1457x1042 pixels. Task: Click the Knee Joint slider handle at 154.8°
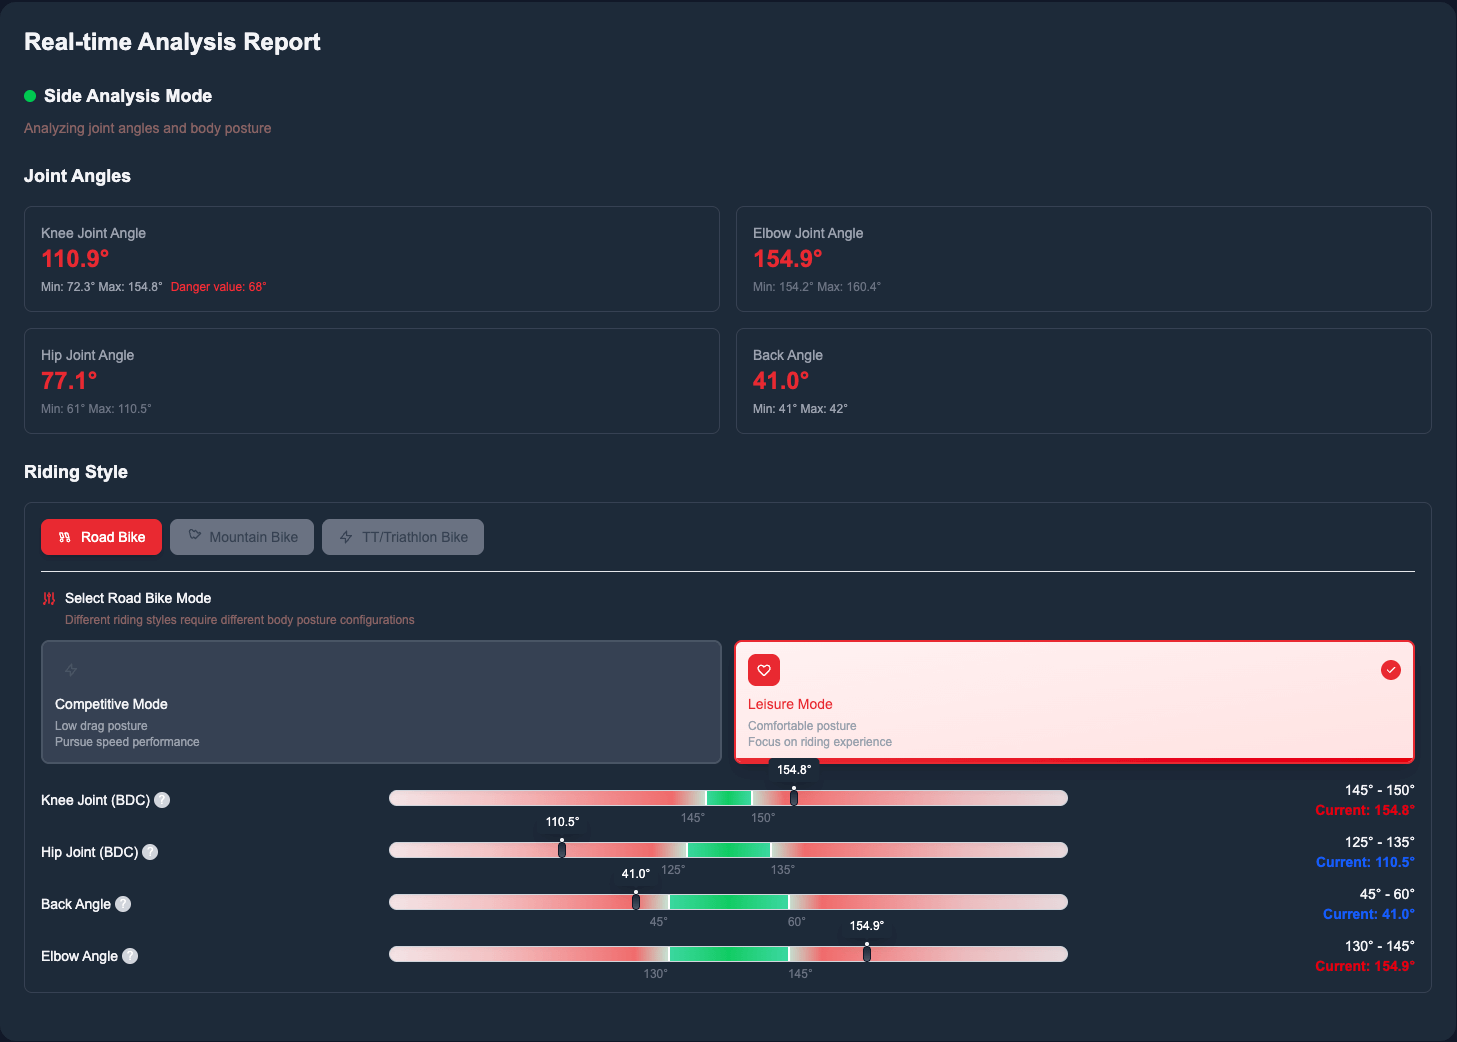[794, 797]
